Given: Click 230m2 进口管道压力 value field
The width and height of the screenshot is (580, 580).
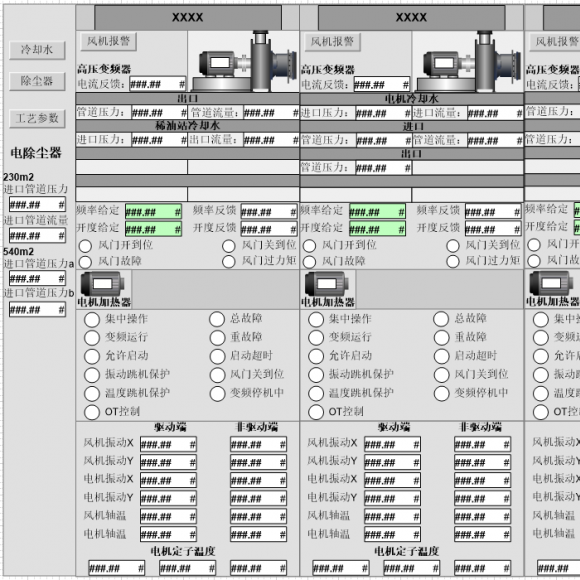Looking at the screenshot, I should pyautogui.click(x=37, y=204).
